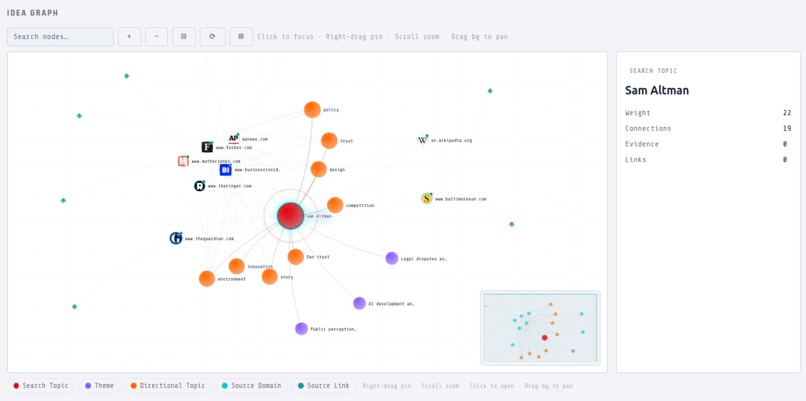Click the fit-to-view toolbar button
Screen dimensions: 806x401
point(184,37)
